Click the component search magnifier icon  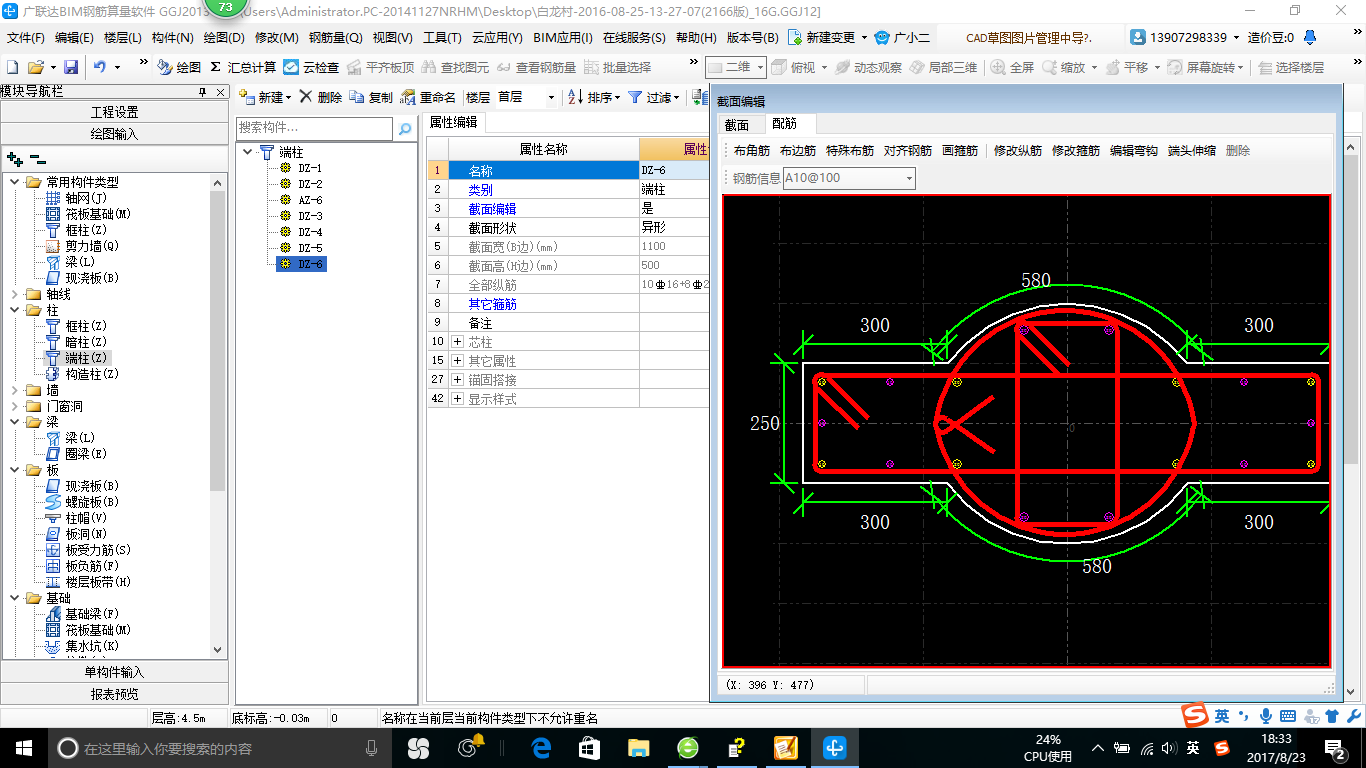coord(405,129)
